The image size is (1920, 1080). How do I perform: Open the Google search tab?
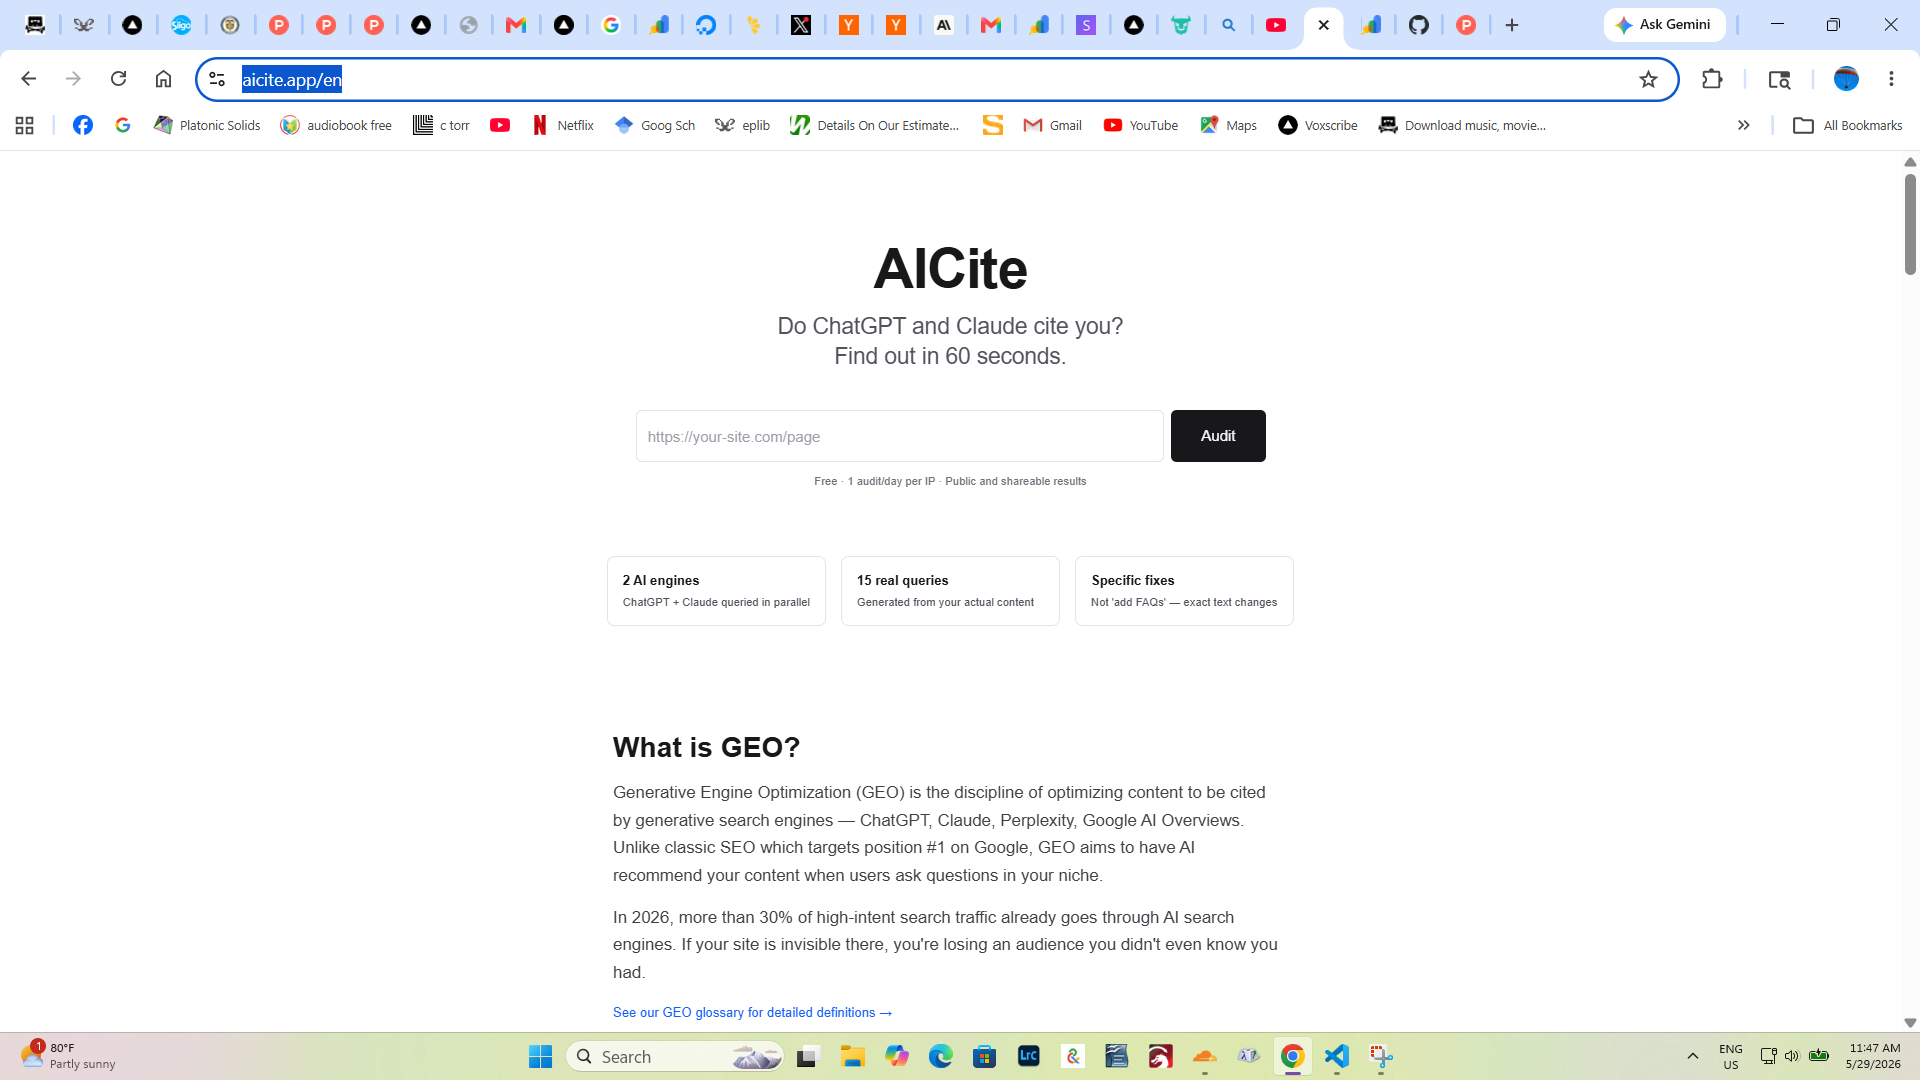pos(611,25)
